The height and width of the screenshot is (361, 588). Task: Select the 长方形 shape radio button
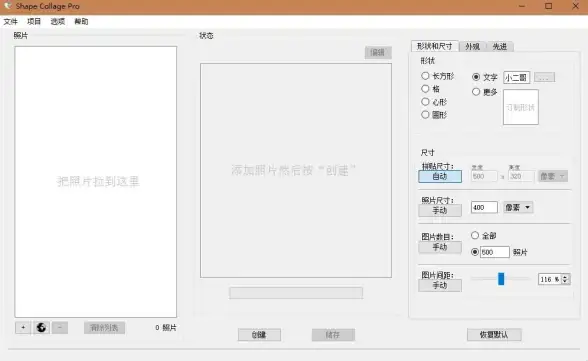pyautogui.click(x=425, y=76)
